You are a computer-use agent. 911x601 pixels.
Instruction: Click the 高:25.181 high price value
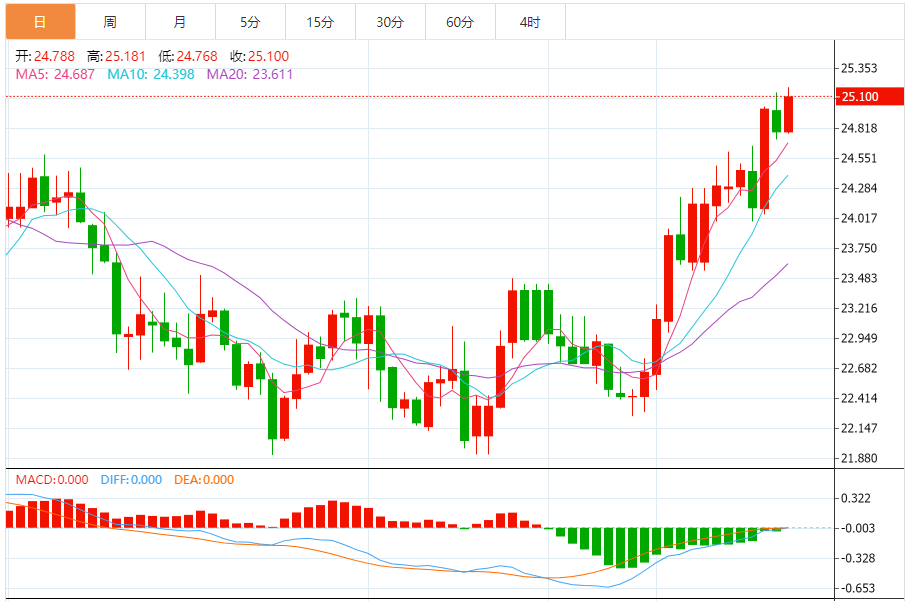click(x=116, y=56)
